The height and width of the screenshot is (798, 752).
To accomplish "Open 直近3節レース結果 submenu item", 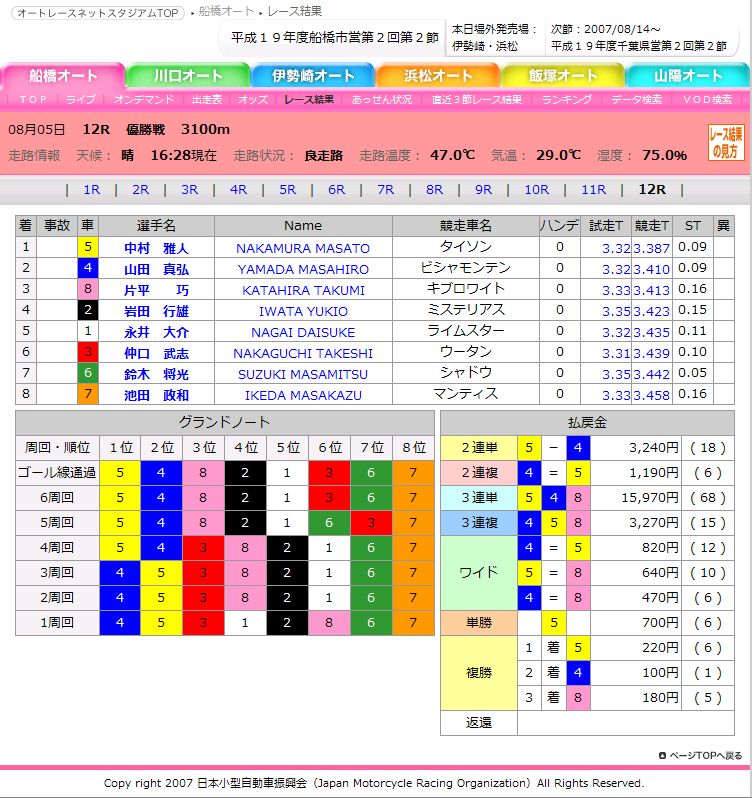I will pos(477,99).
